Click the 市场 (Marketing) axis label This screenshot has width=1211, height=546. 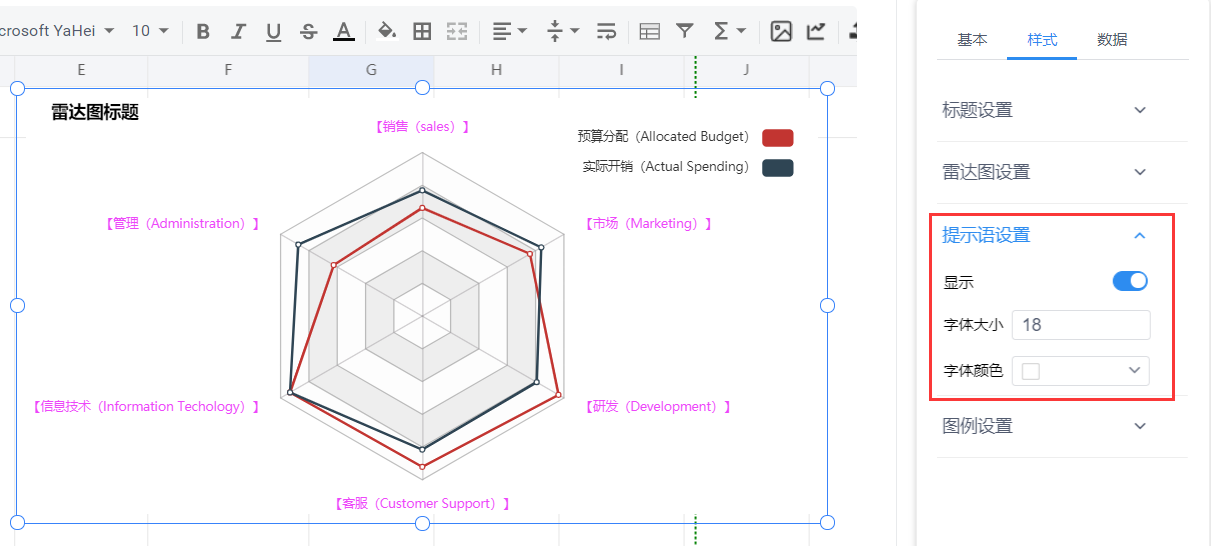[649, 224]
